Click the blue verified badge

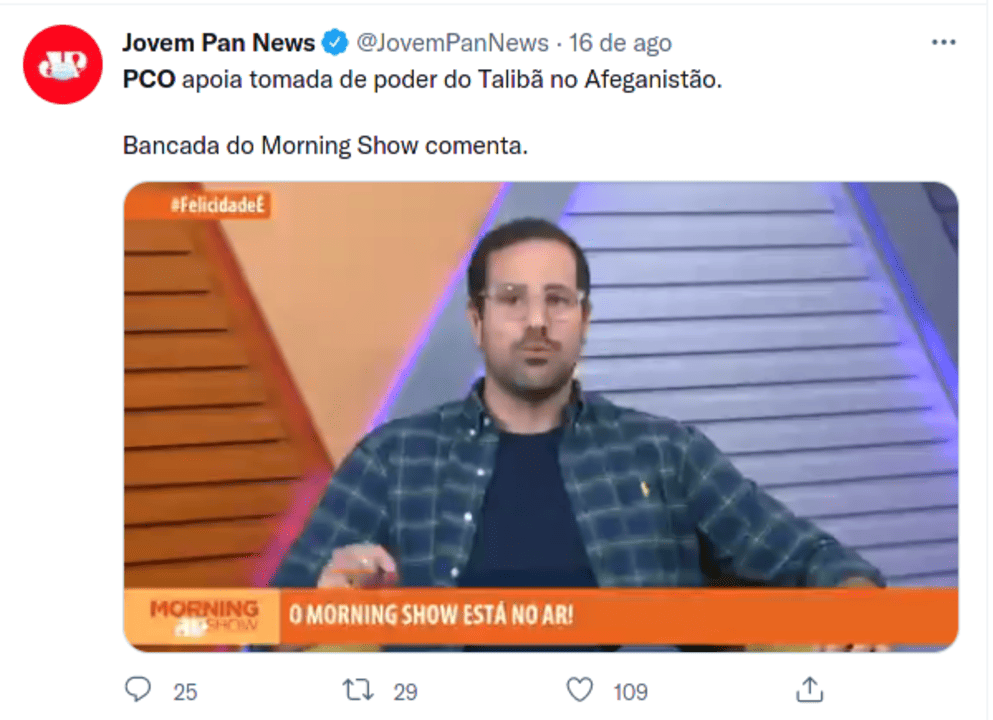point(335,43)
